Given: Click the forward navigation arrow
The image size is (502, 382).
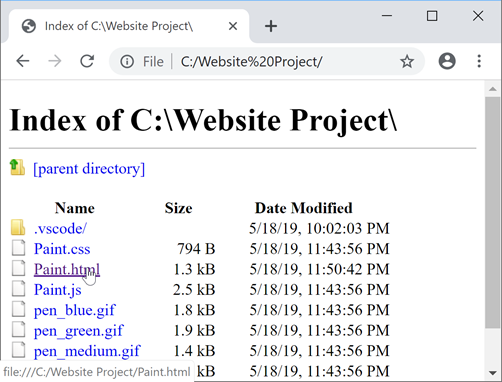Looking at the screenshot, I should pyautogui.click(x=55, y=61).
